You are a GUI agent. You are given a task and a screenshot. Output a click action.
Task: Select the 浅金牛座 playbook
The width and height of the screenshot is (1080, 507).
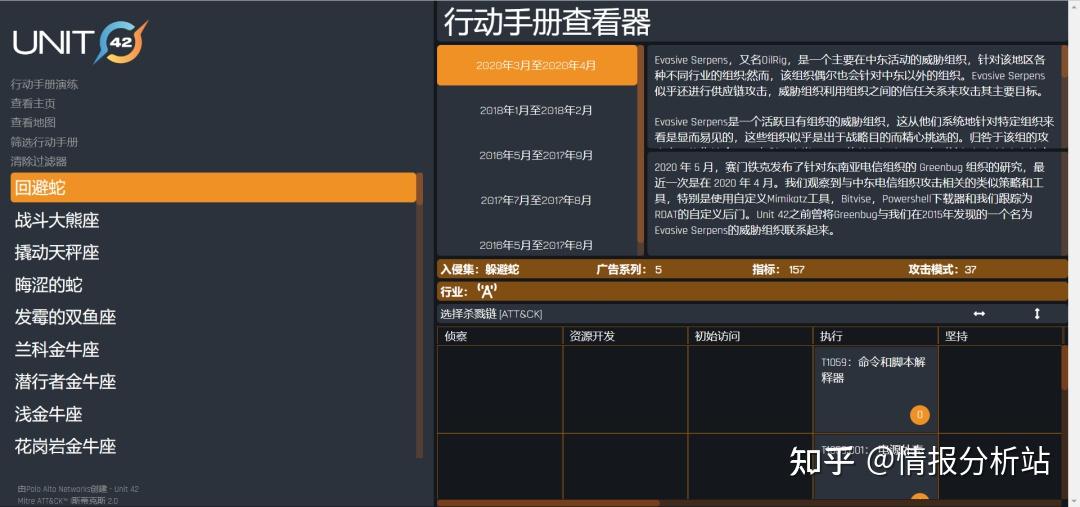click(x=213, y=414)
